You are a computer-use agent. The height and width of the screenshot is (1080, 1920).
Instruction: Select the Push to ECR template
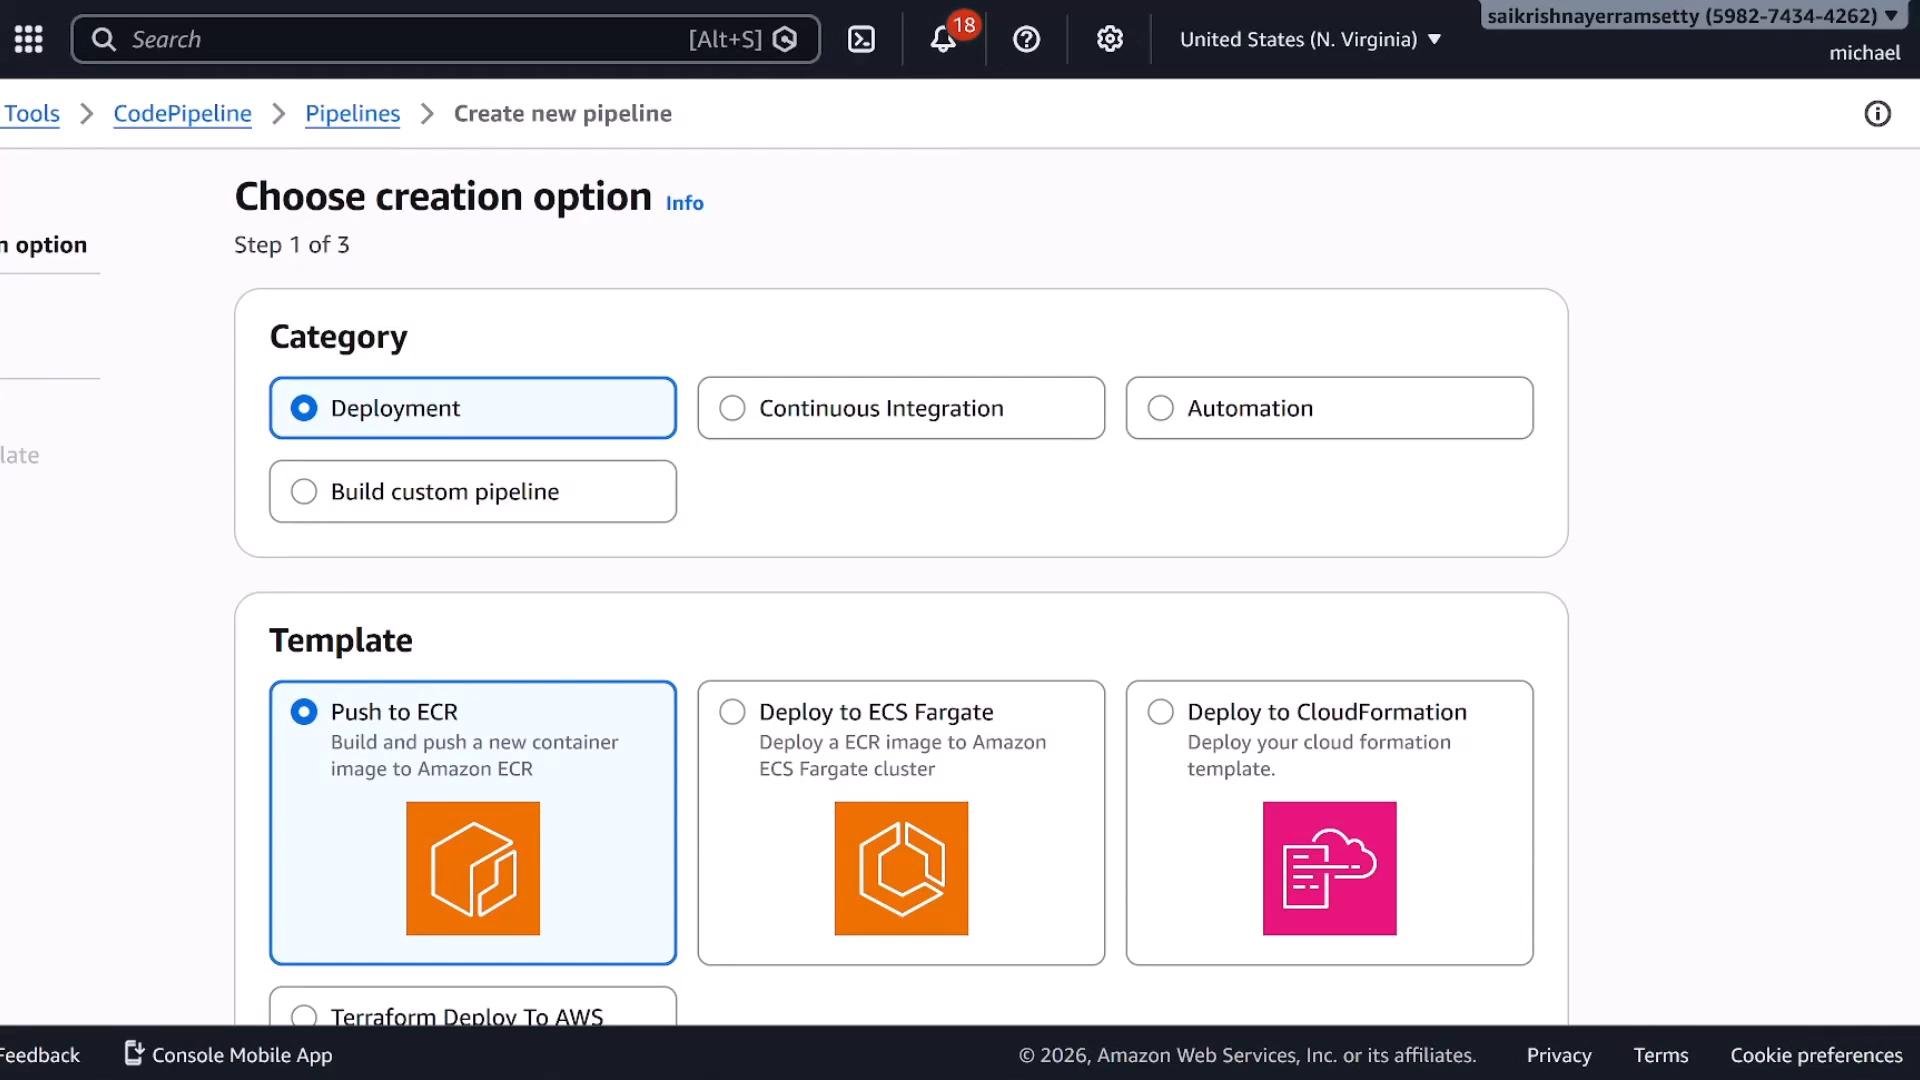point(473,823)
